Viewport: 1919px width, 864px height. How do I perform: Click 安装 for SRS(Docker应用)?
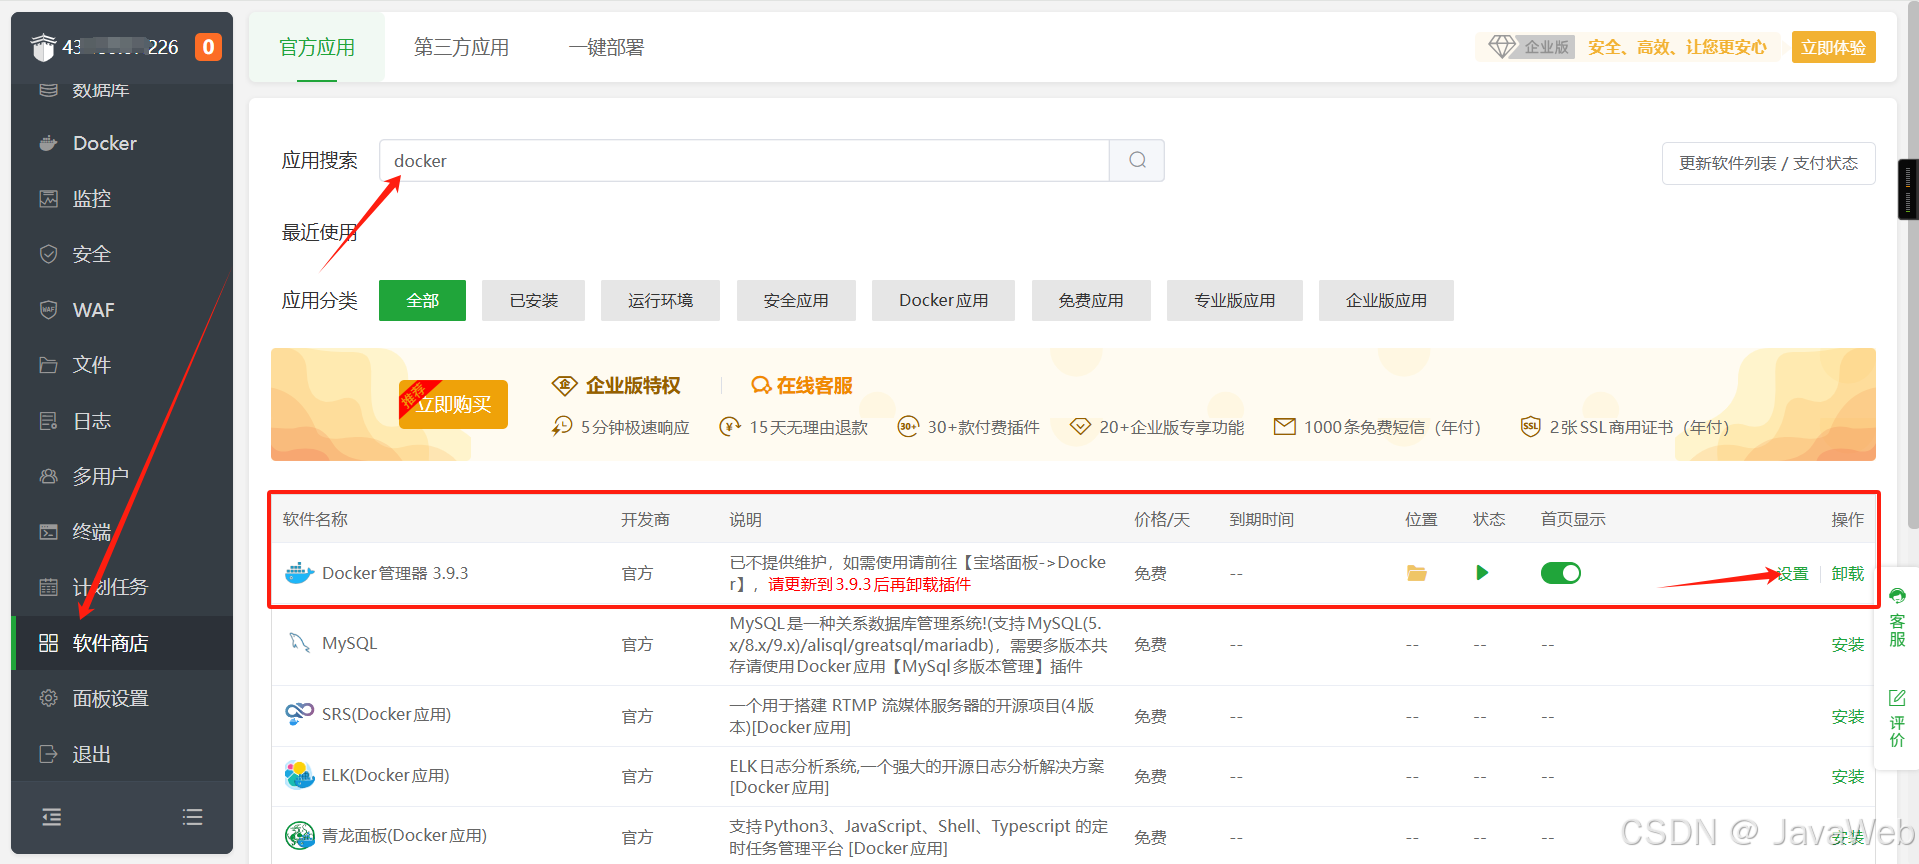(x=1848, y=716)
